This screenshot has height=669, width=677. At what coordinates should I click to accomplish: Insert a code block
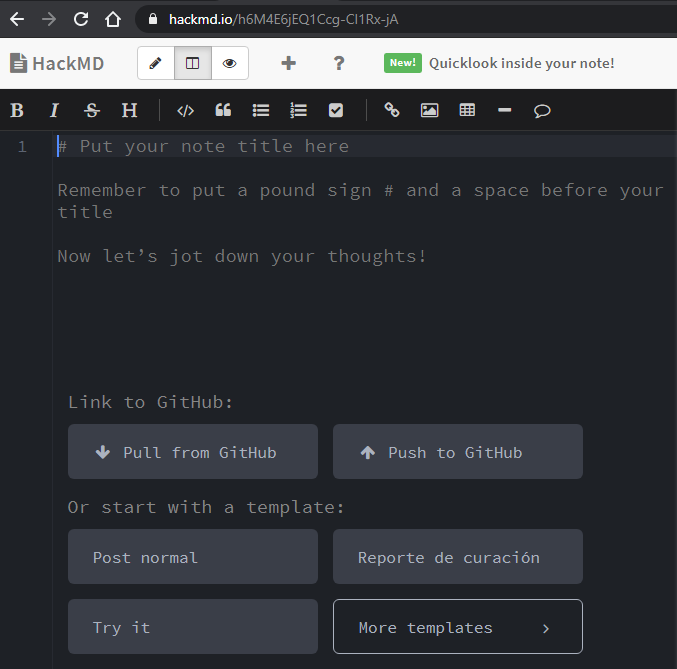tap(186, 111)
